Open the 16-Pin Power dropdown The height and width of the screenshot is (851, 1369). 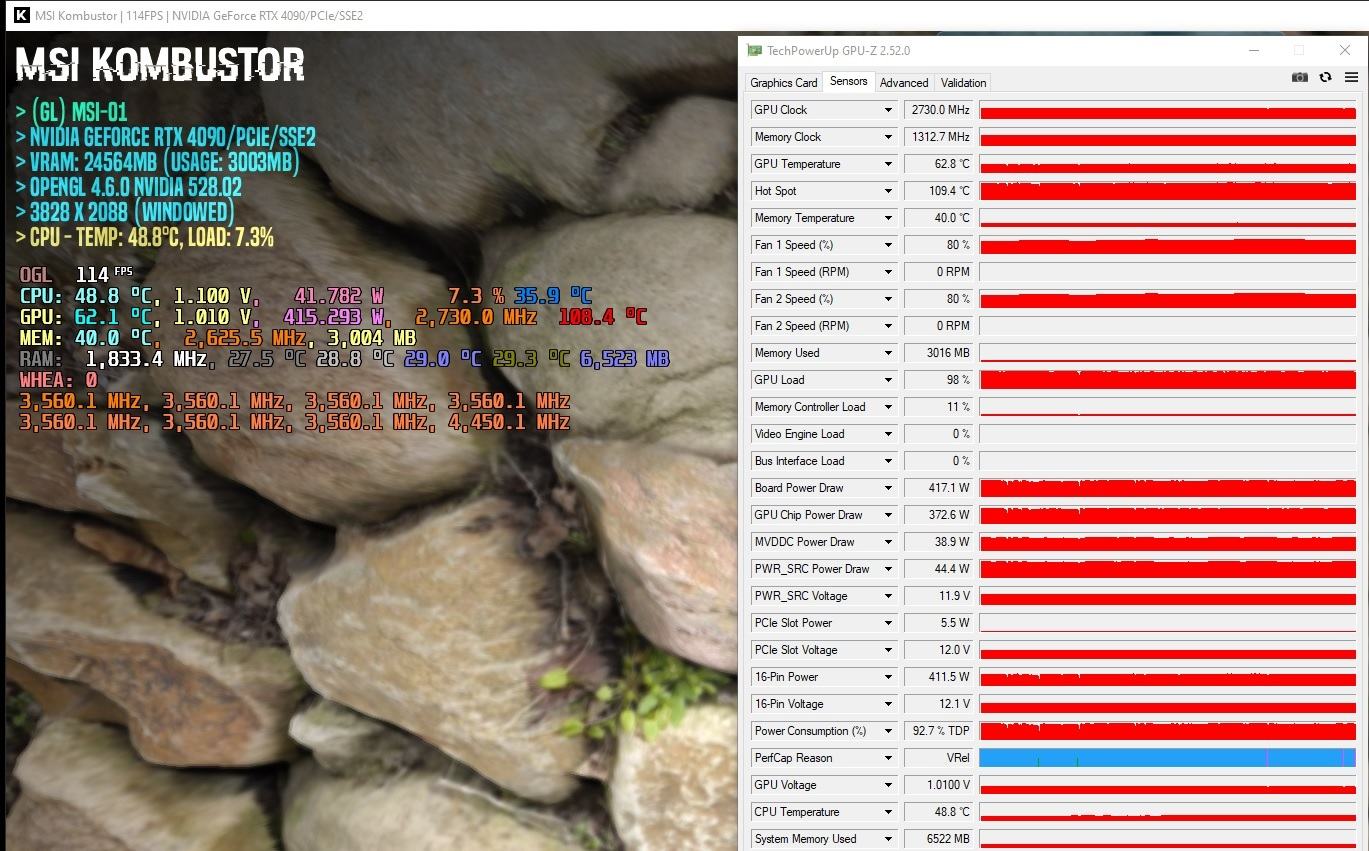click(887, 677)
